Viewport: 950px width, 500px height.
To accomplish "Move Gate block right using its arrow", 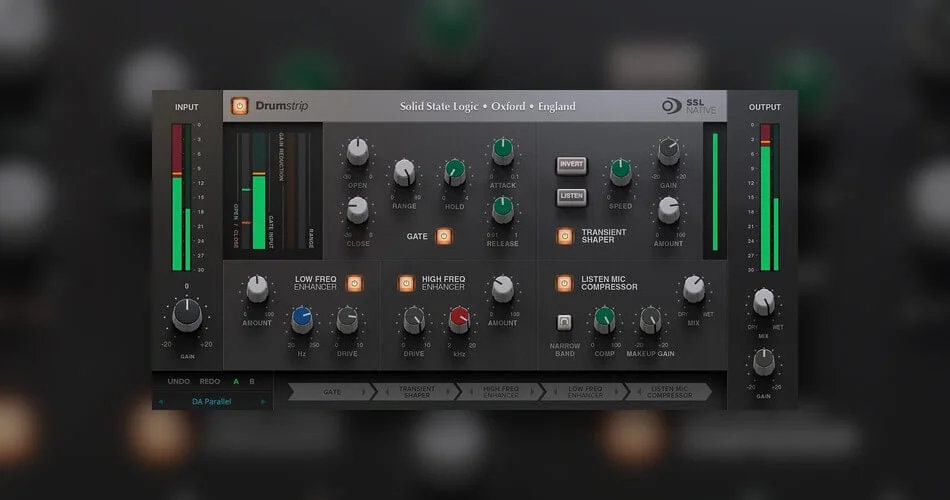I will (364, 392).
